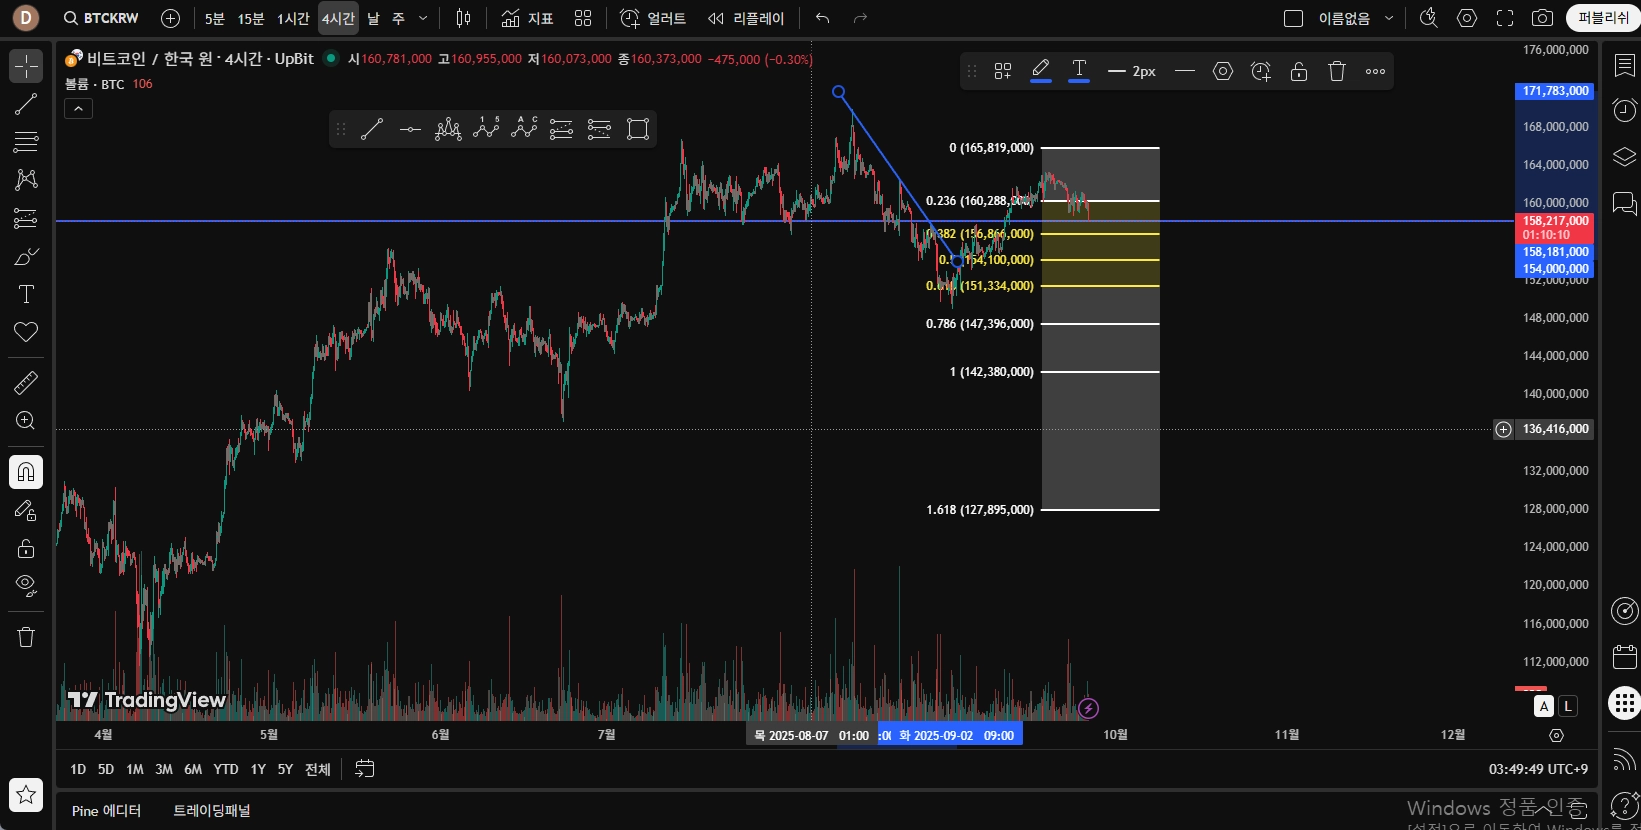The width and height of the screenshot is (1641, 830).
Task: Open the quick search lightning icon
Action: pos(1429,18)
